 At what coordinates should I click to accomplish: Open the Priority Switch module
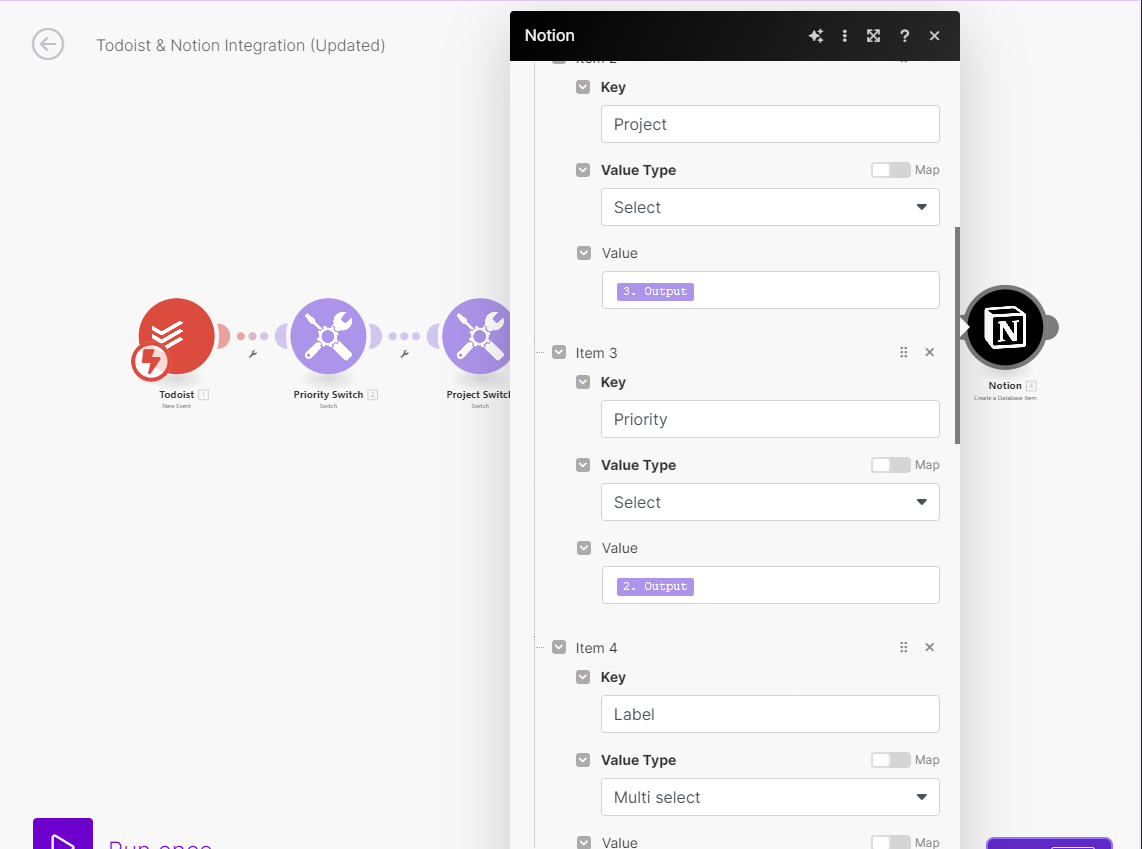point(328,336)
